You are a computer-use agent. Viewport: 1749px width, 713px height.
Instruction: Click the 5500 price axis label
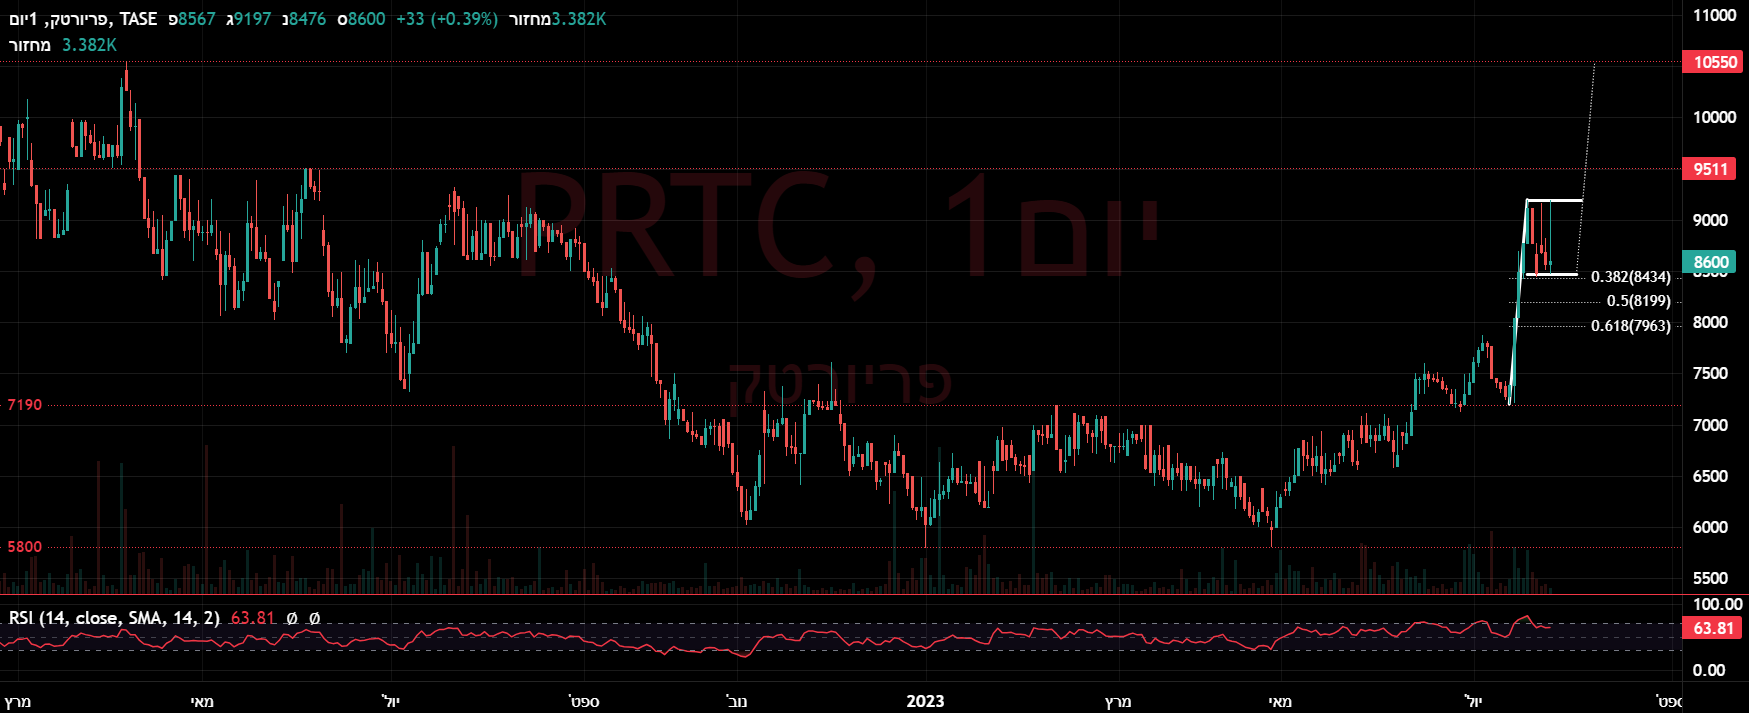tap(1710, 578)
